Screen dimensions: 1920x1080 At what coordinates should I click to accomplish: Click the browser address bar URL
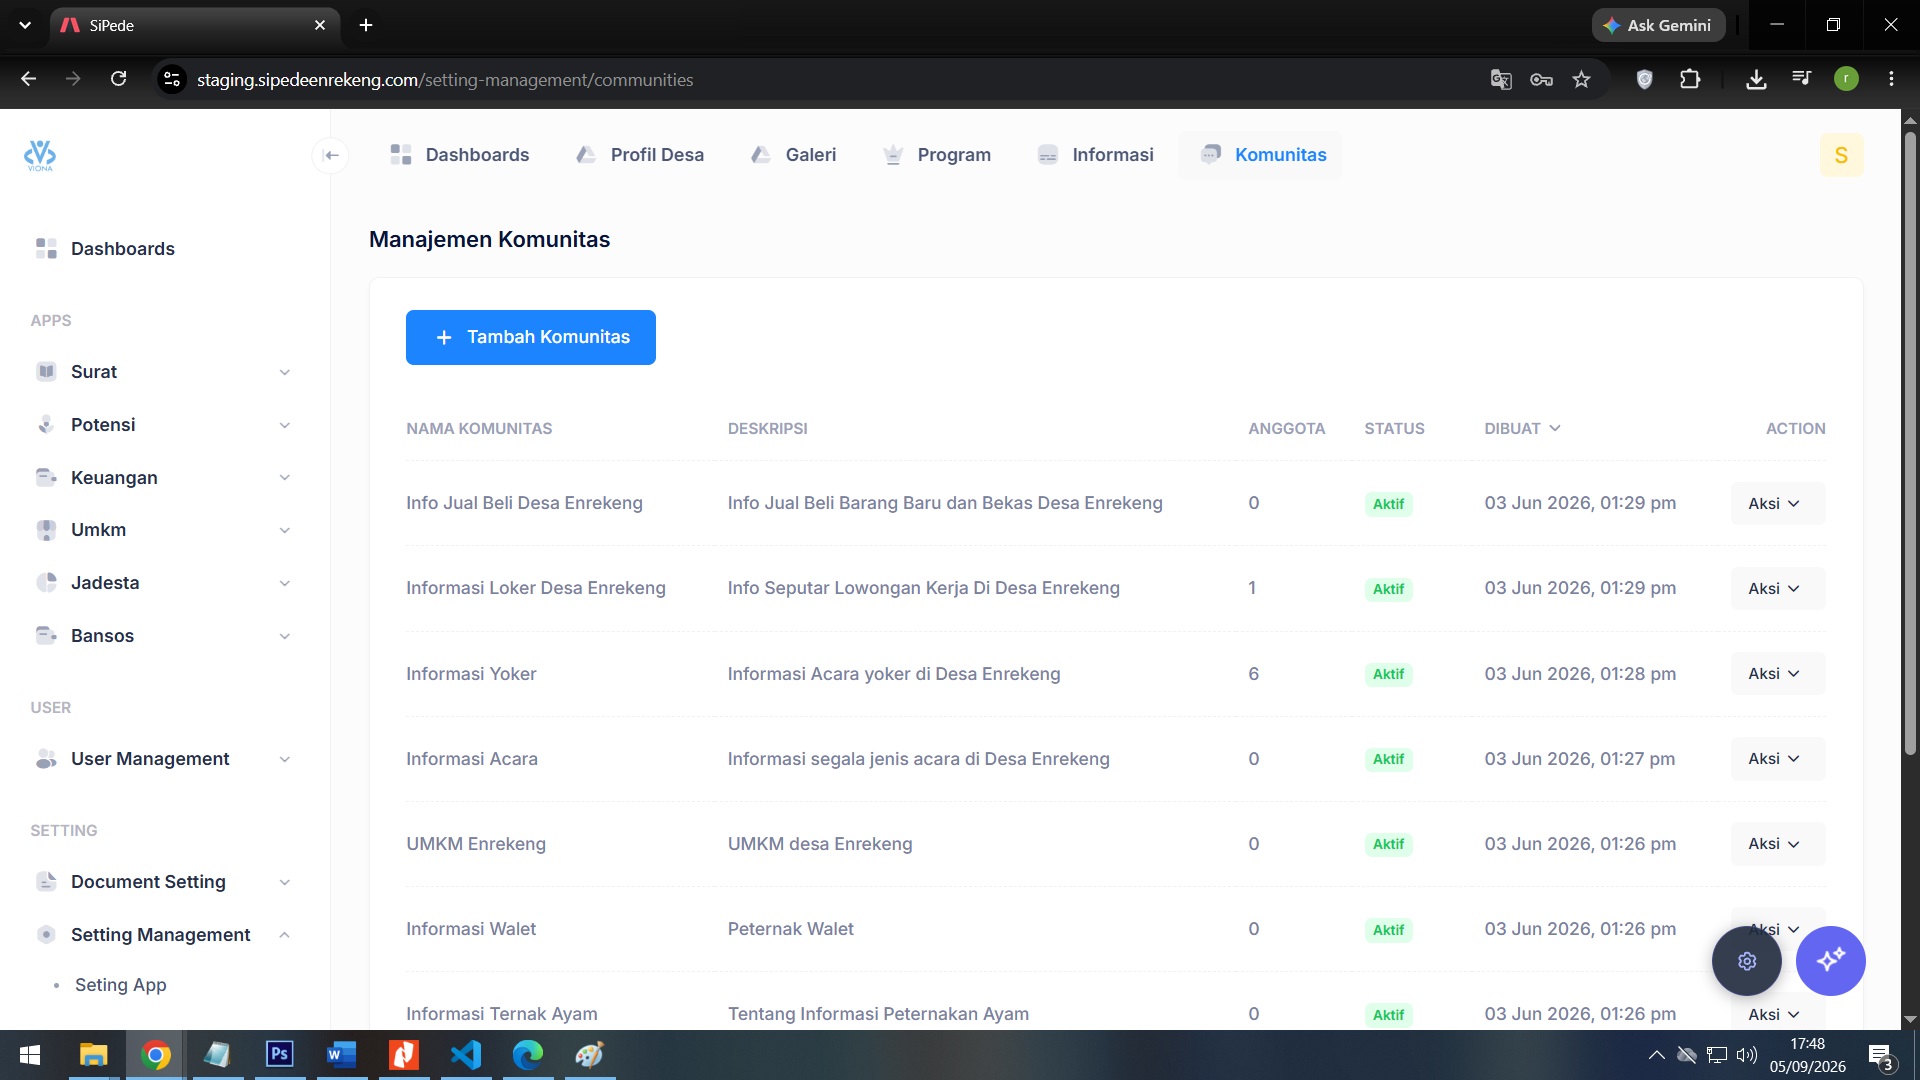tap(445, 80)
